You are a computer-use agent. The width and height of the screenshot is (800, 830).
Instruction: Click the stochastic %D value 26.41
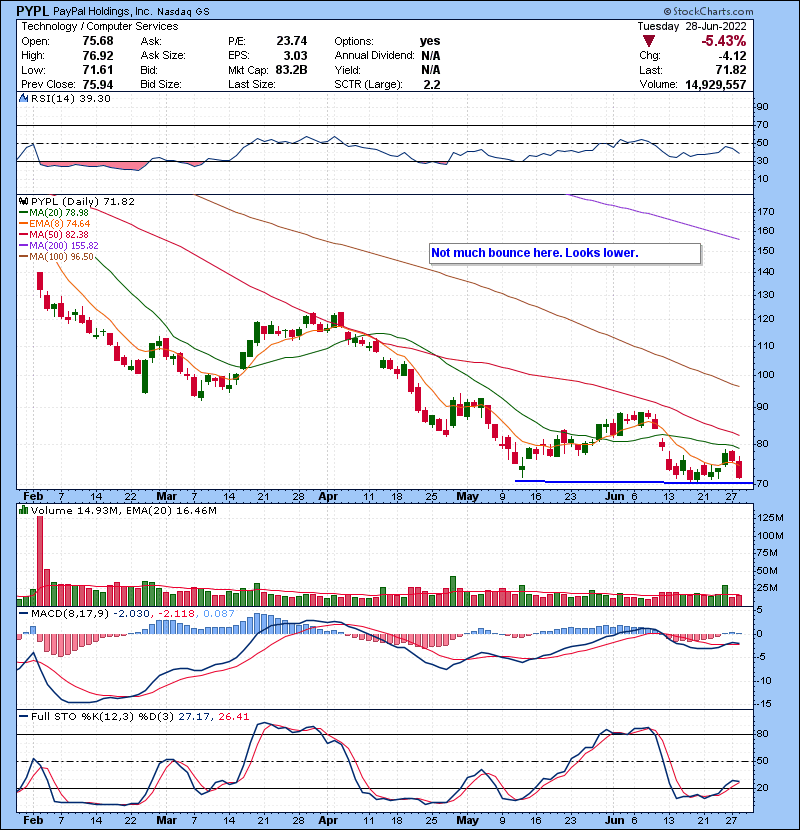233,717
